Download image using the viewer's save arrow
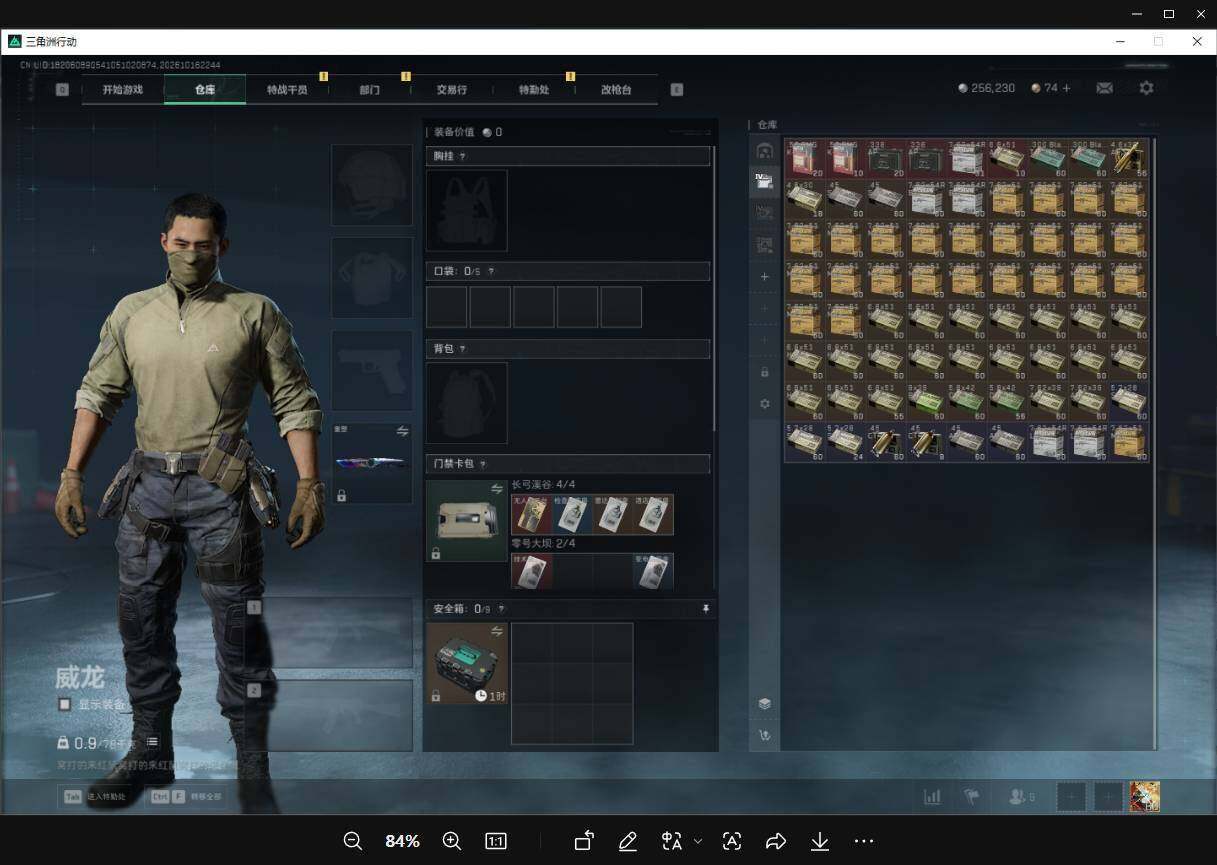Viewport: 1217px width, 865px height. (820, 841)
